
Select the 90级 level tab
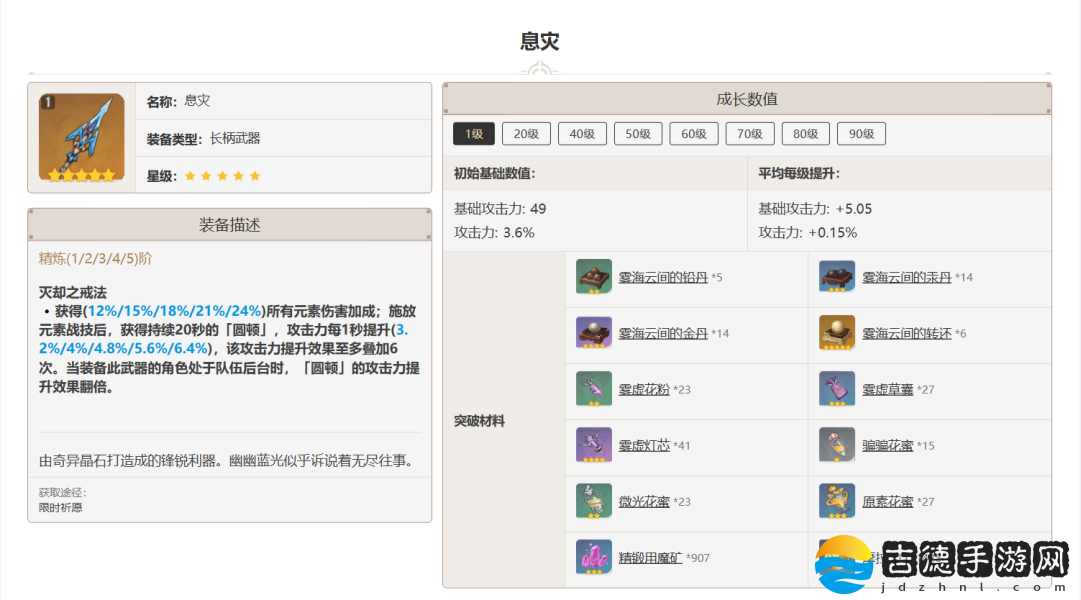(x=861, y=134)
